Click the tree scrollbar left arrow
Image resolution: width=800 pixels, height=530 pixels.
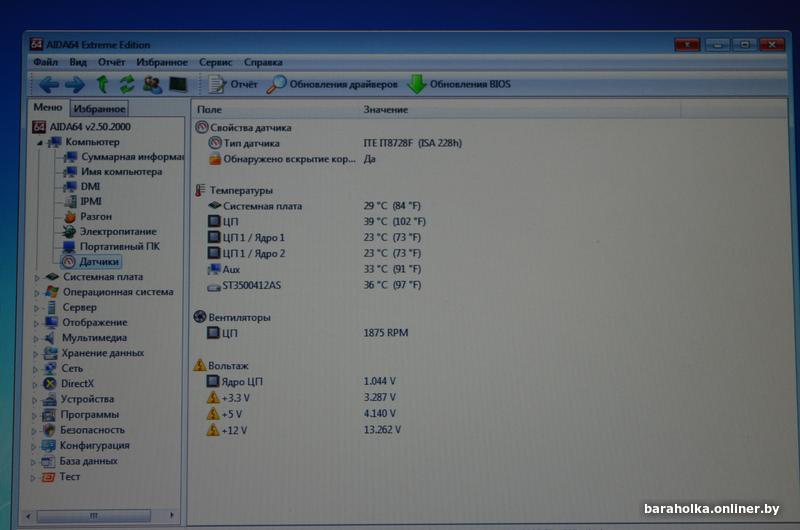coord(28,516)
